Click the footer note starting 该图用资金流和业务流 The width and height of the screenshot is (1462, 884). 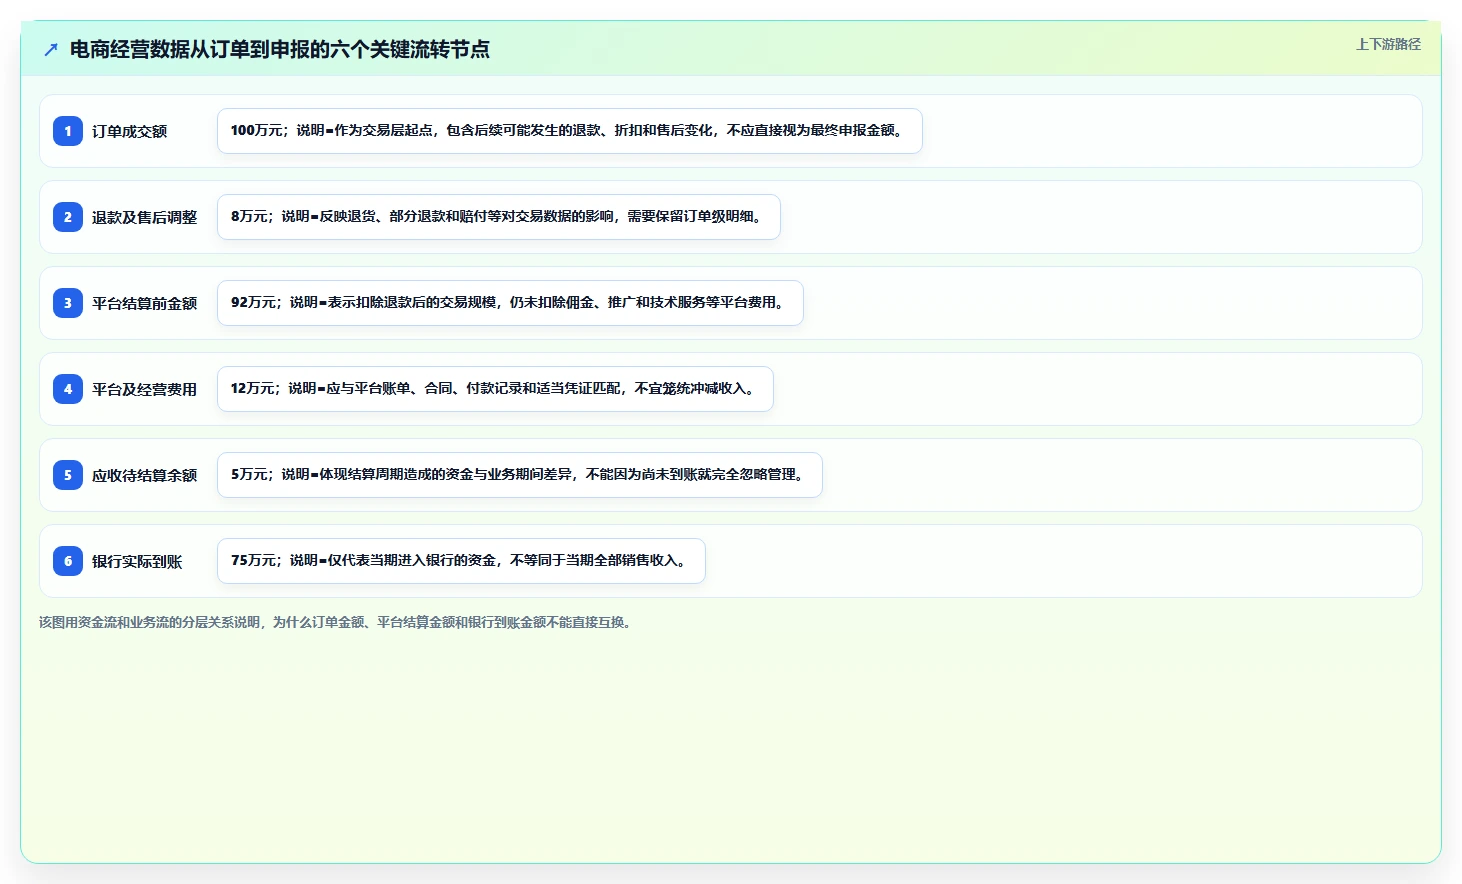pyautogui.click(x=335, y=622)
